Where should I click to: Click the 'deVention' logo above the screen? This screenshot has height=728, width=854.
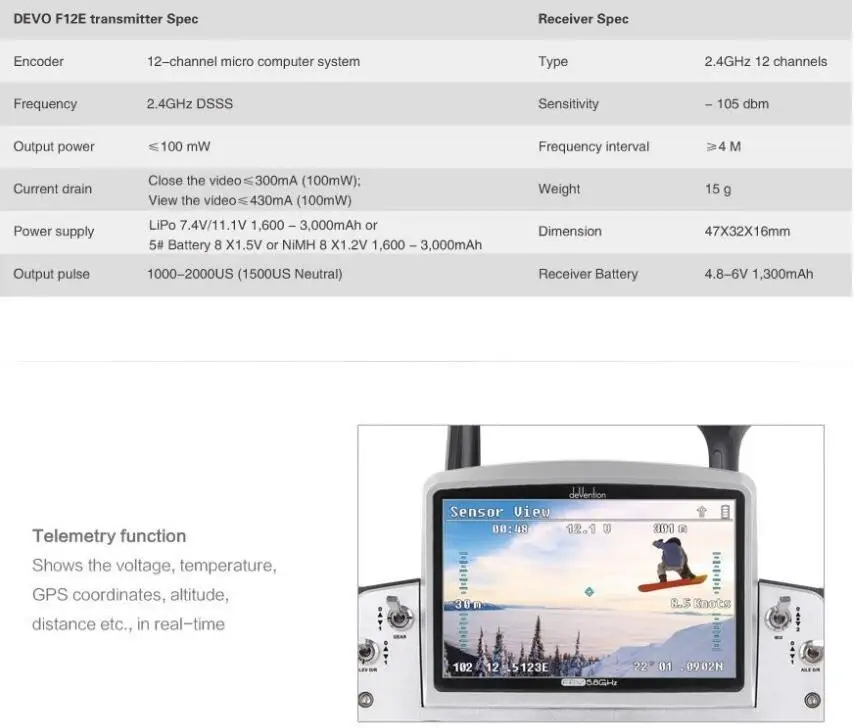point(587,494)
